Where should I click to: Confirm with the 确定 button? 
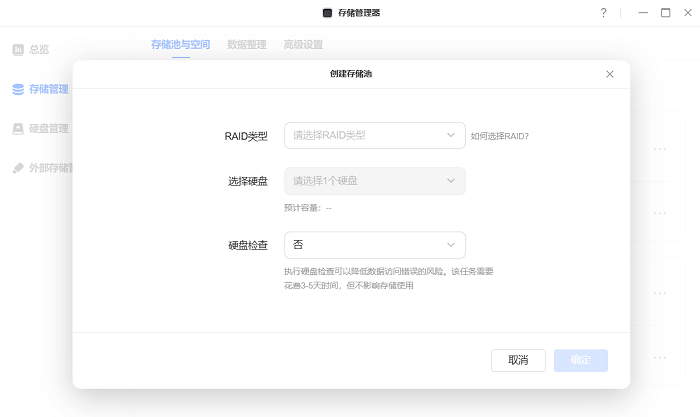pos(580,360)
